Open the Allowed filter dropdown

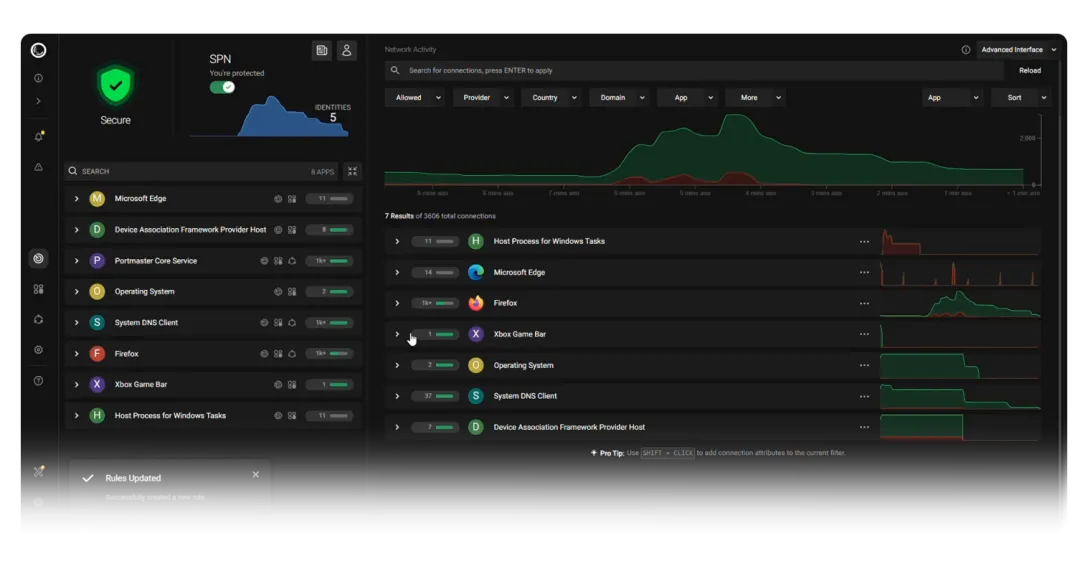click(x=416, y=98)
